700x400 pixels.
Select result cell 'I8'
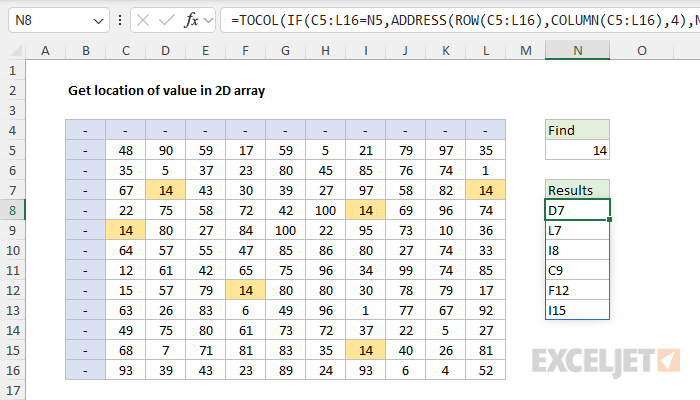click(577, 250)
